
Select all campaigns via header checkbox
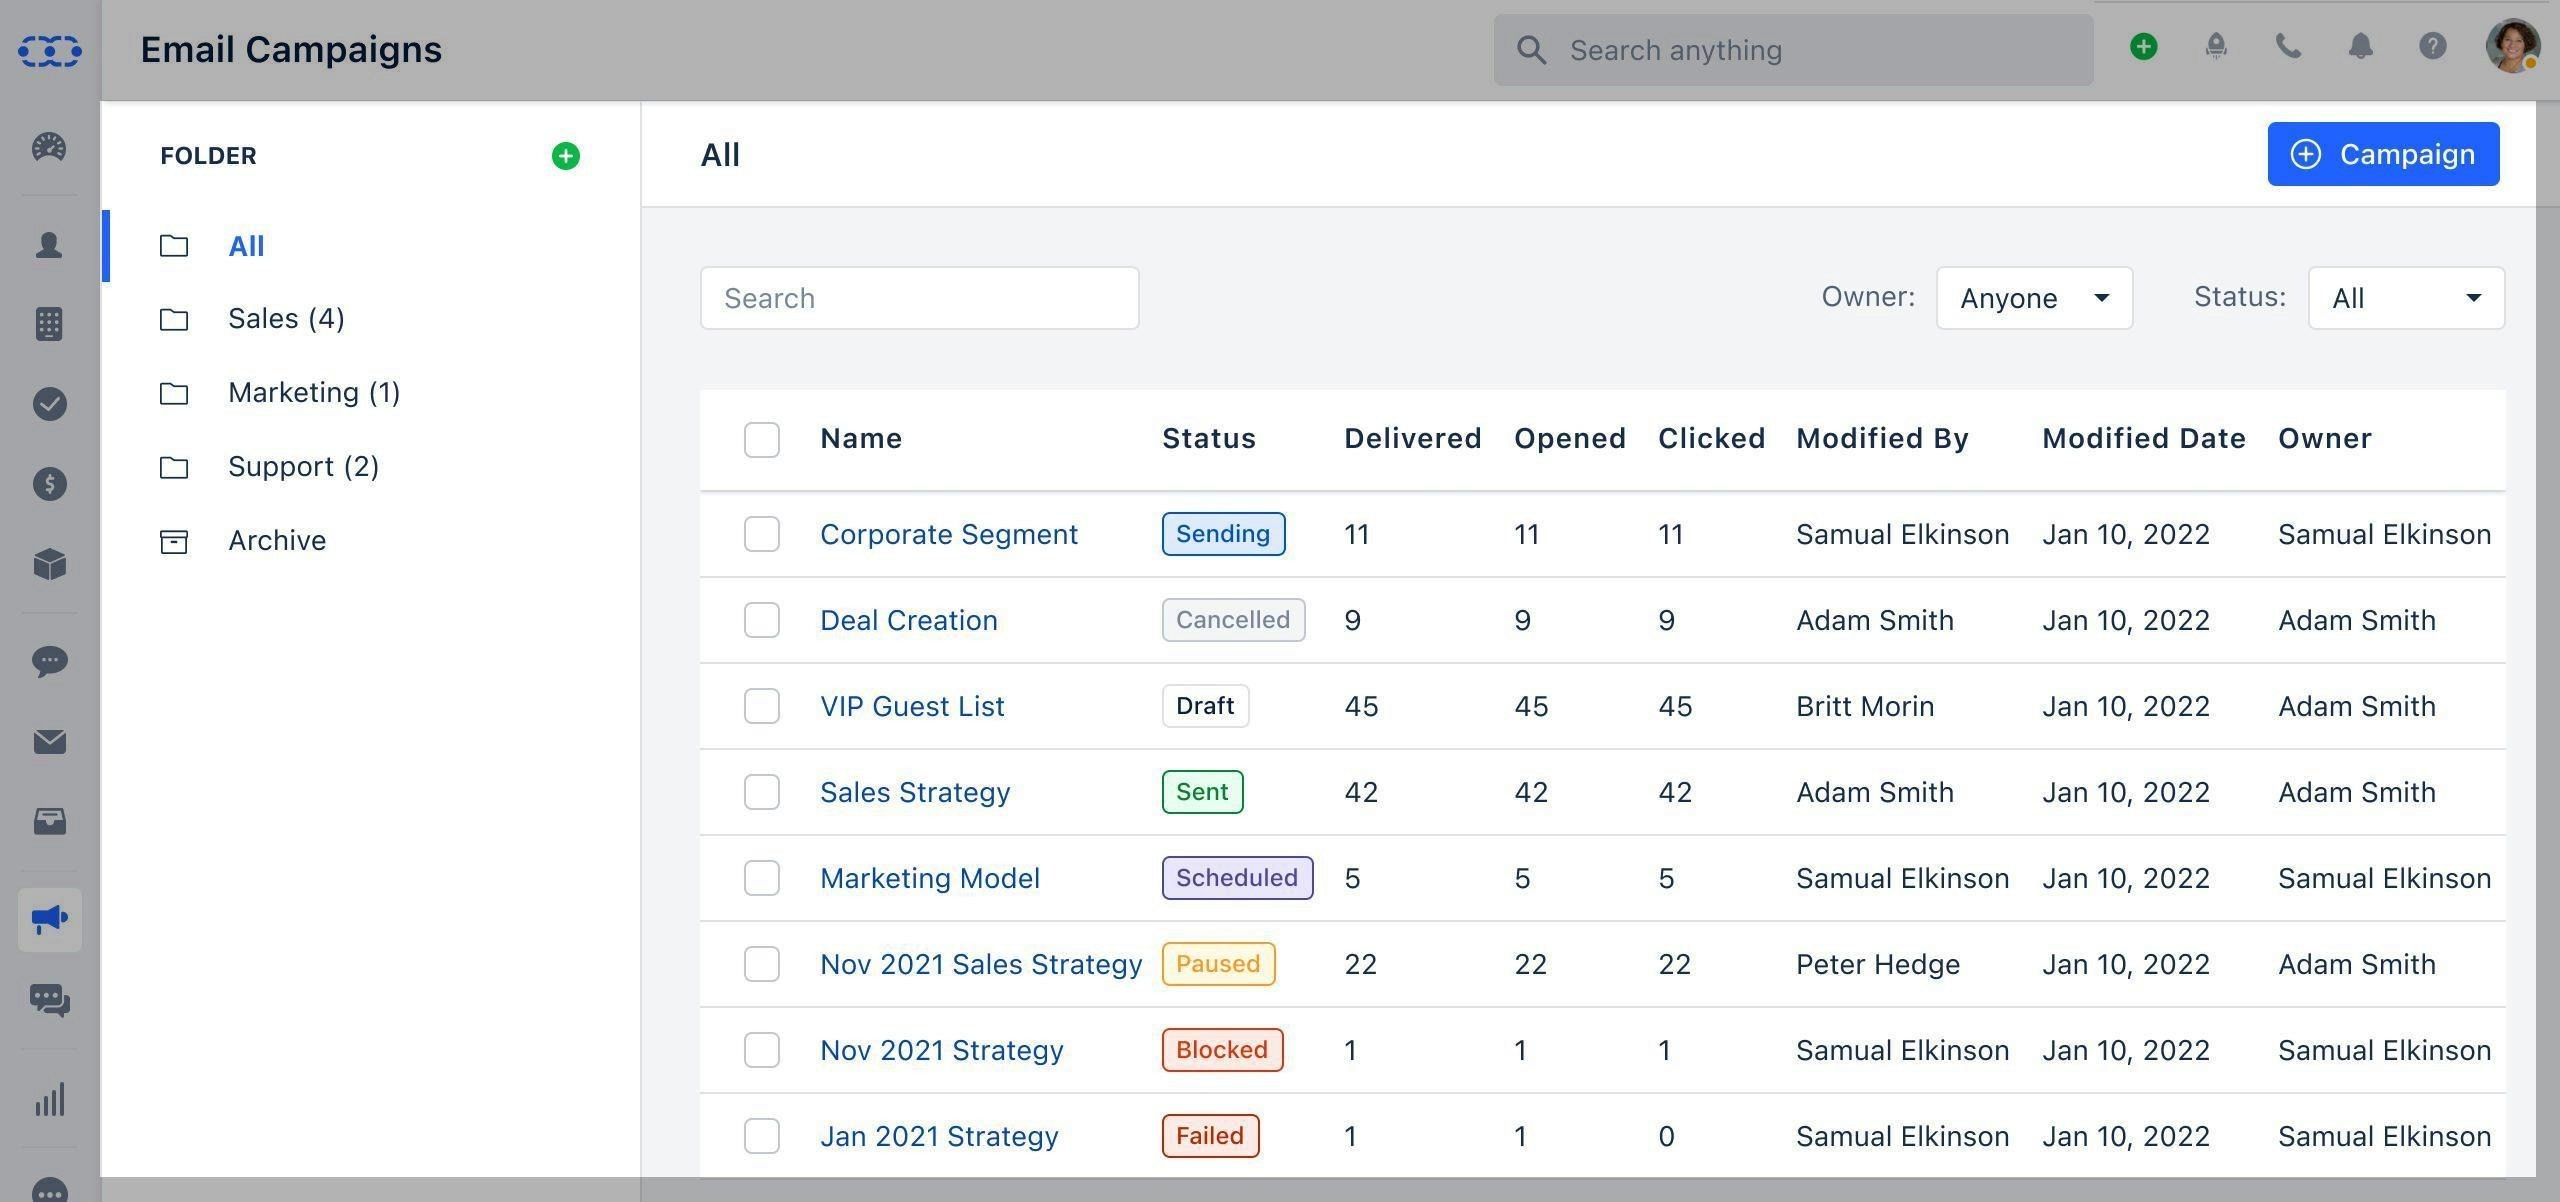(761, 438)
